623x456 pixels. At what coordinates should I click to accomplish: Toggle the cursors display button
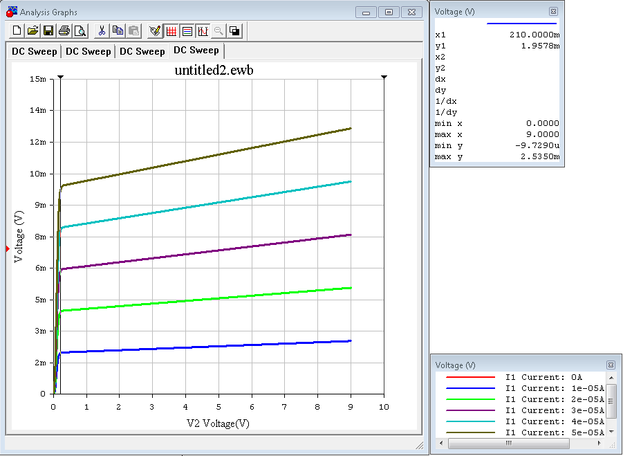201,31
